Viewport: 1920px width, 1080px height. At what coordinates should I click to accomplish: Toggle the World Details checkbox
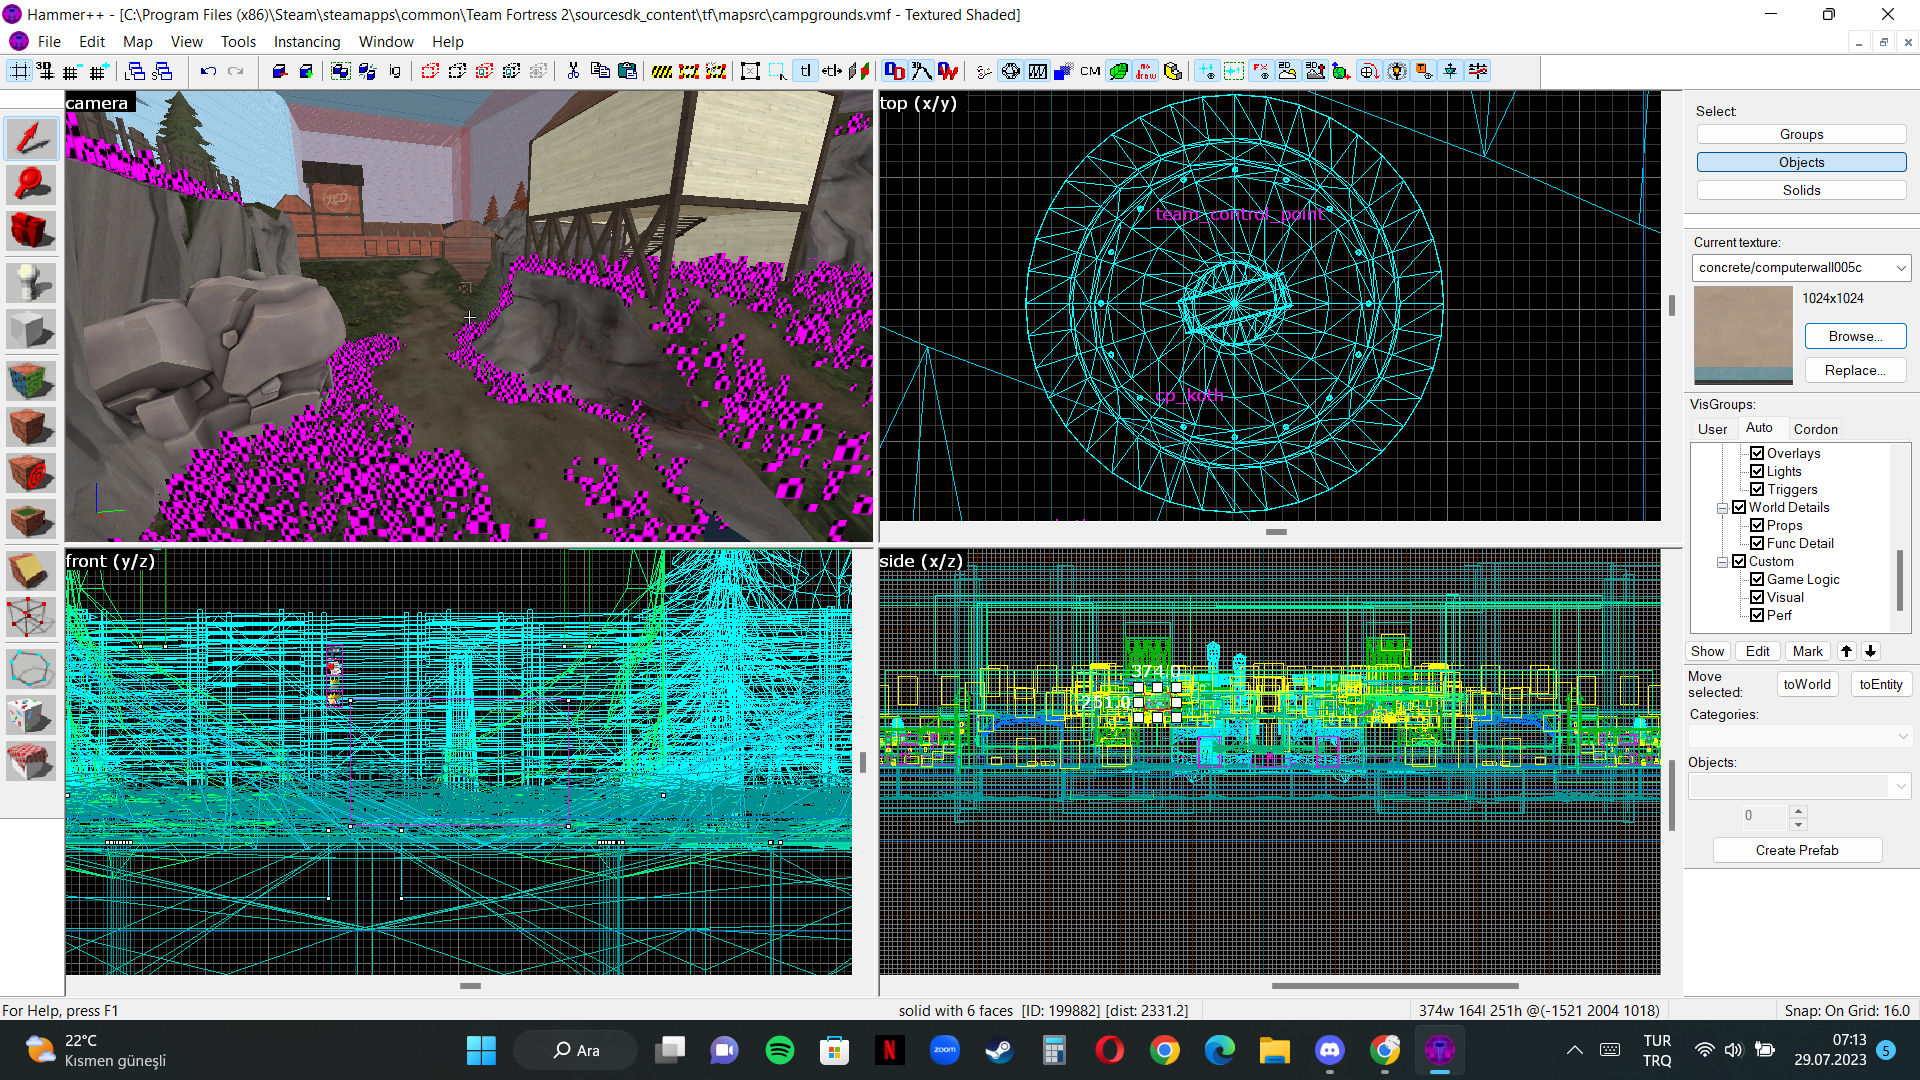[x=1739, y=507]
